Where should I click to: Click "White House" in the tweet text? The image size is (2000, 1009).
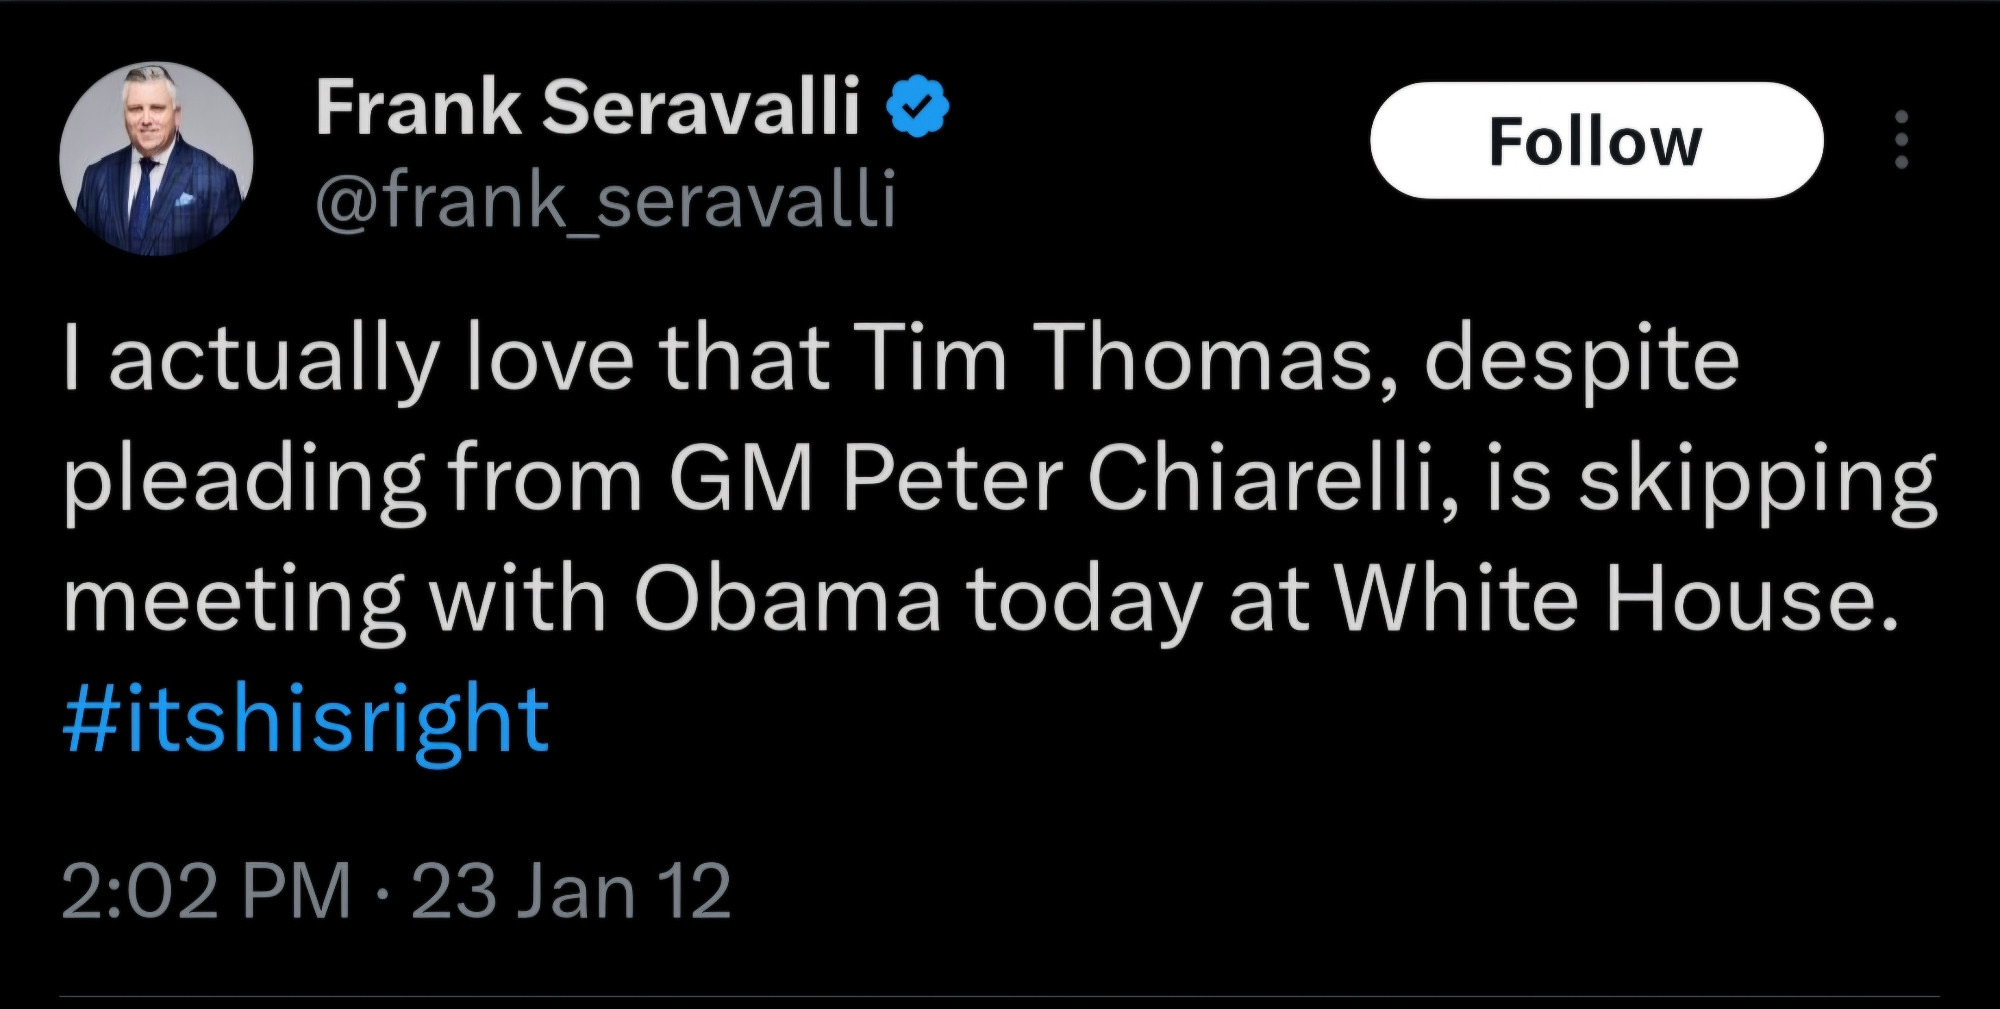(1615, 600)
